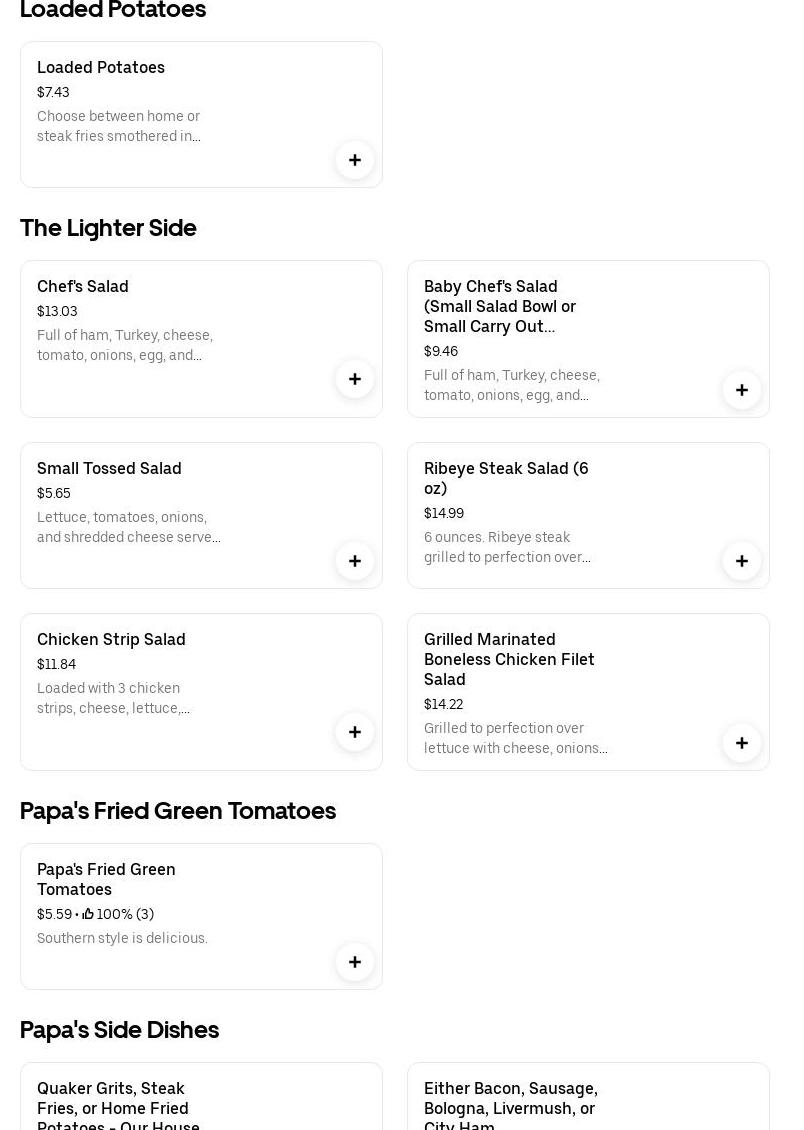
Task: Add Grilled Marinated Chicken Filet Salad
Action: [742, 743]
